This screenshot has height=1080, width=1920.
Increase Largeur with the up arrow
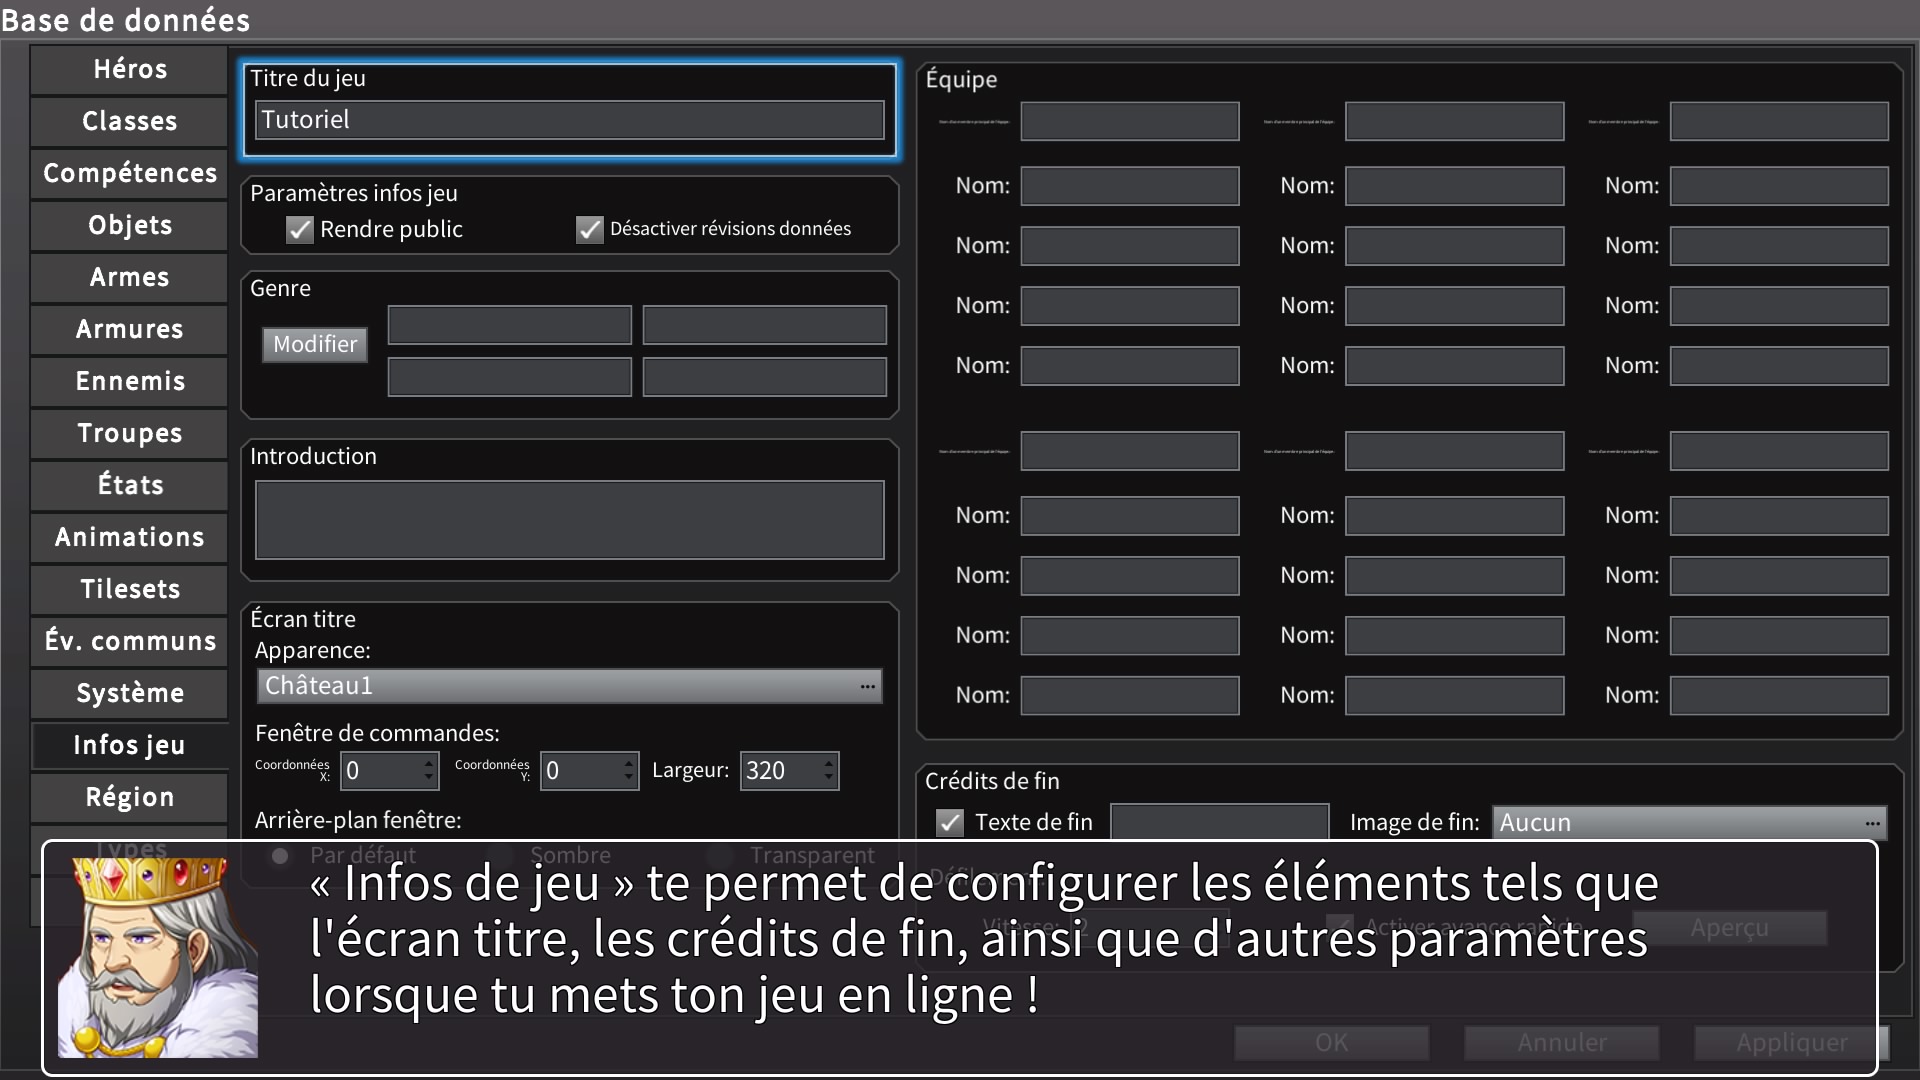[829, 763]
